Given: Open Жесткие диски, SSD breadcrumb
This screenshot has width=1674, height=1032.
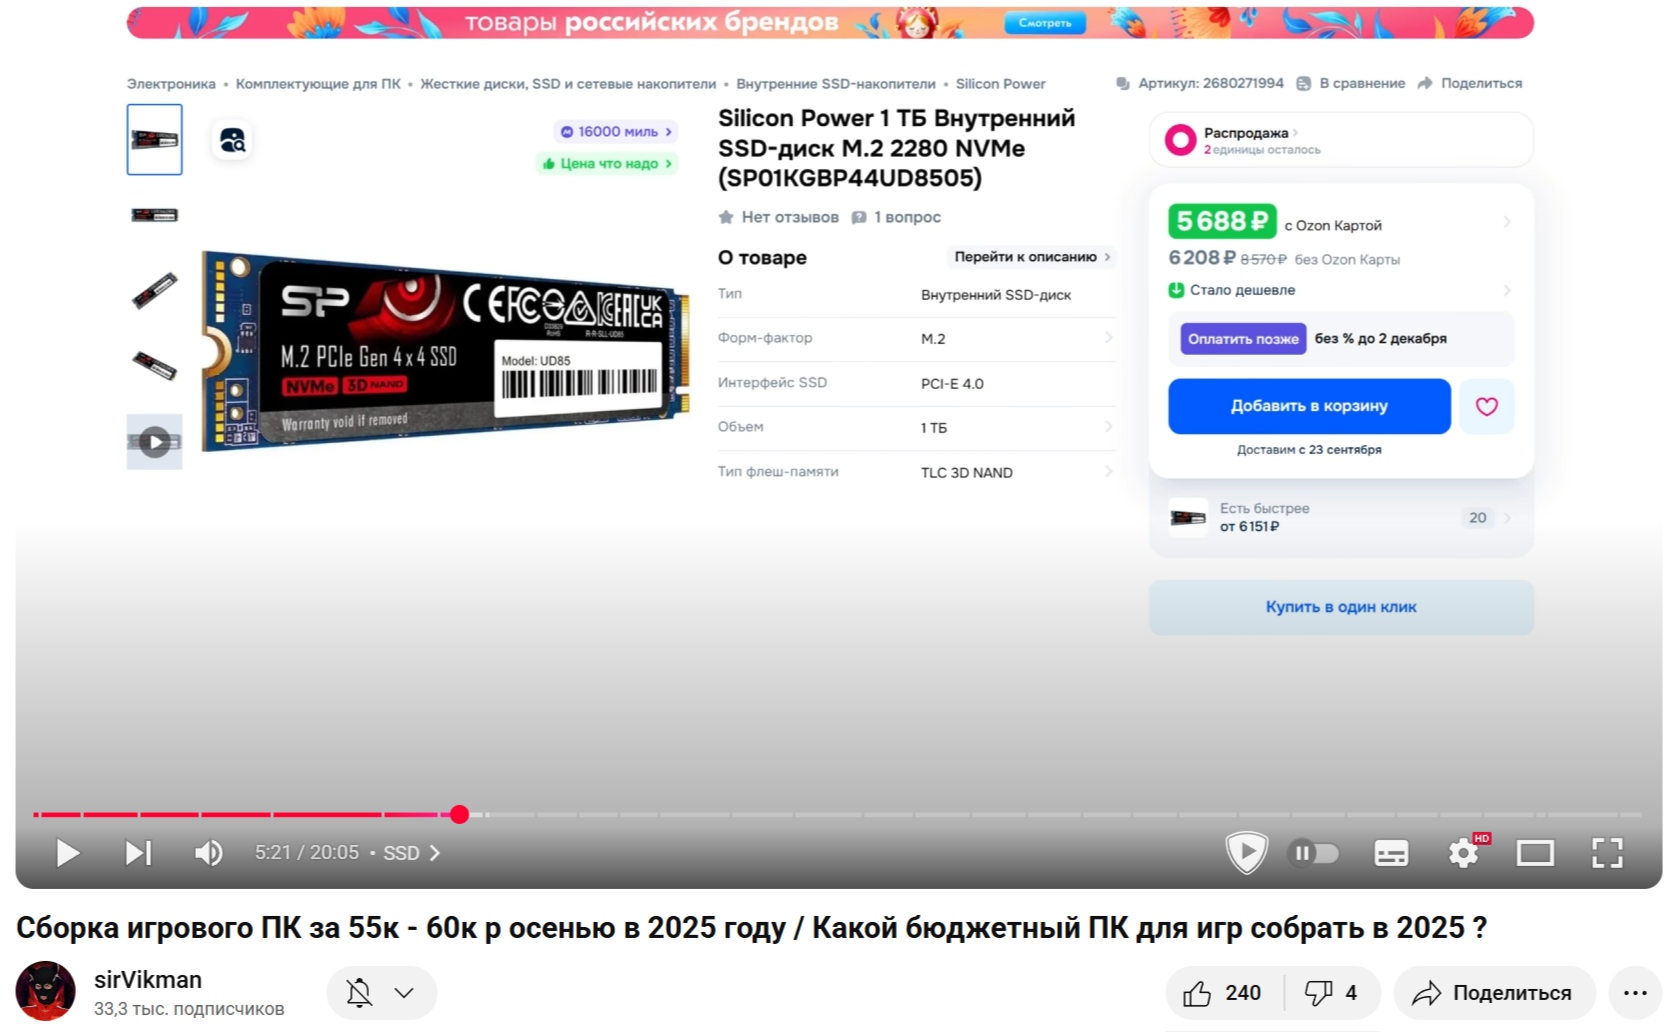Looking at the screenshot, I should point(568,84).
